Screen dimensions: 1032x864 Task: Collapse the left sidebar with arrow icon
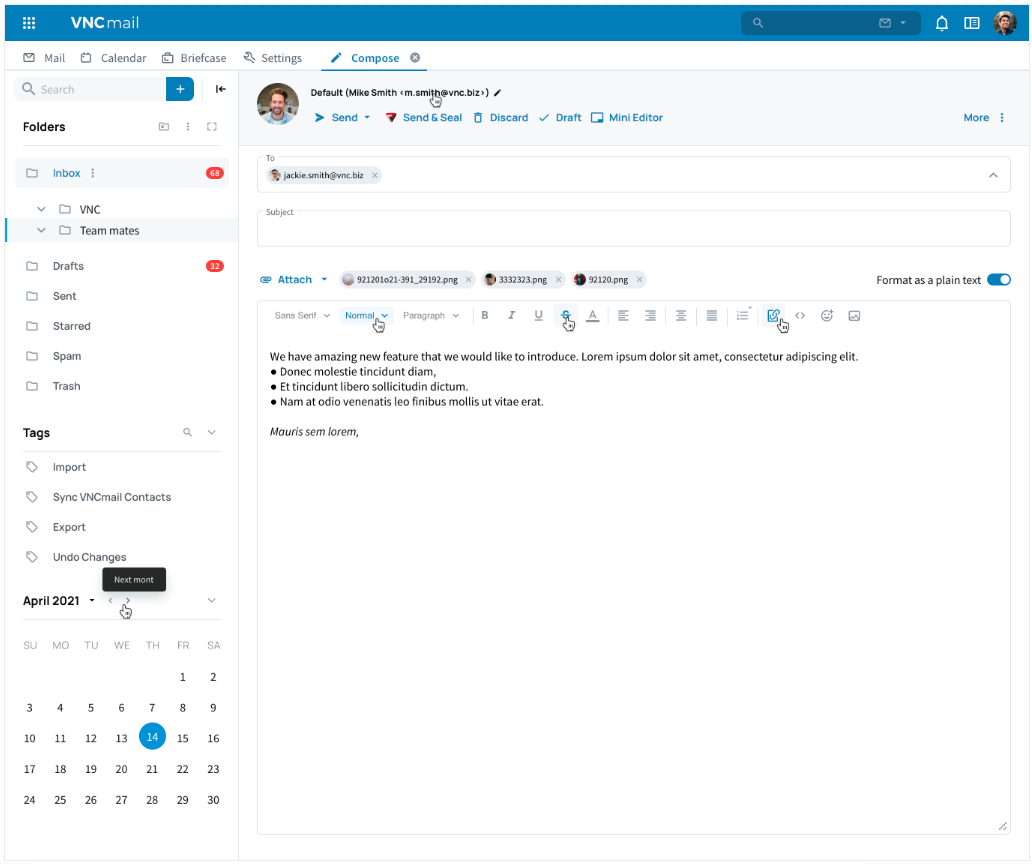click(221, 89)
